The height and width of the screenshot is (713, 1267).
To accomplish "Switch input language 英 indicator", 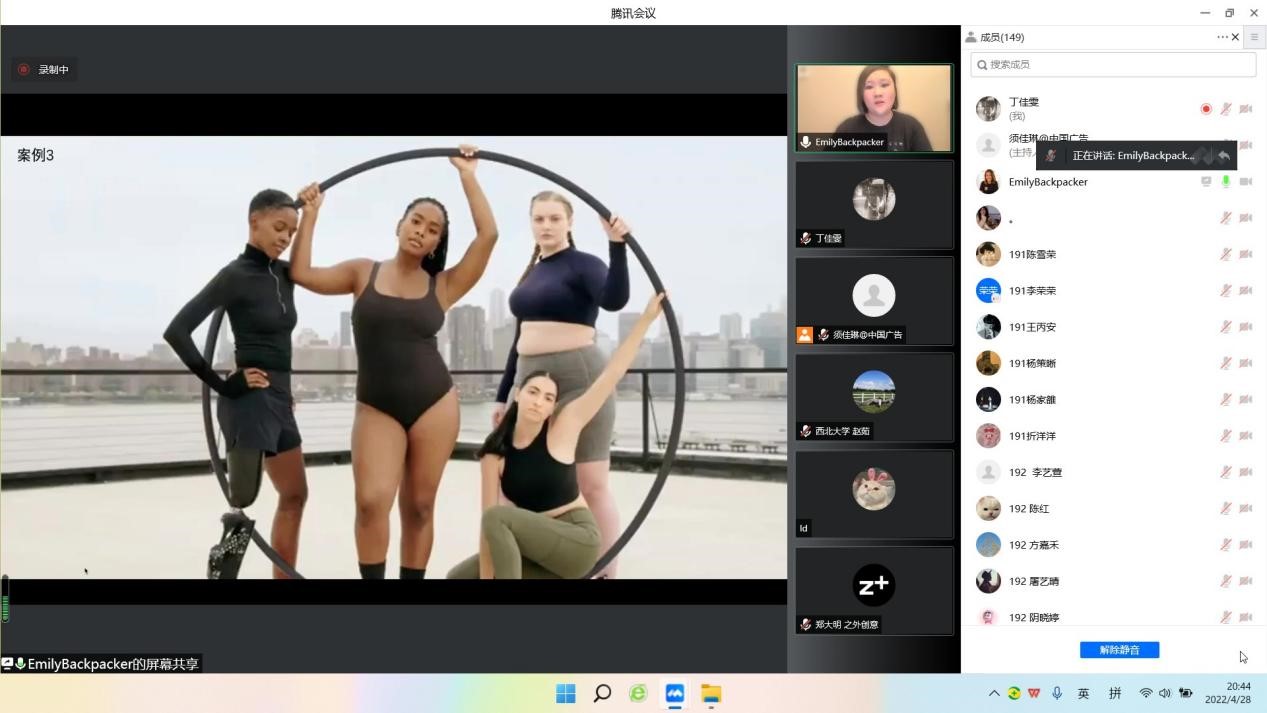I will point(1084,693).
